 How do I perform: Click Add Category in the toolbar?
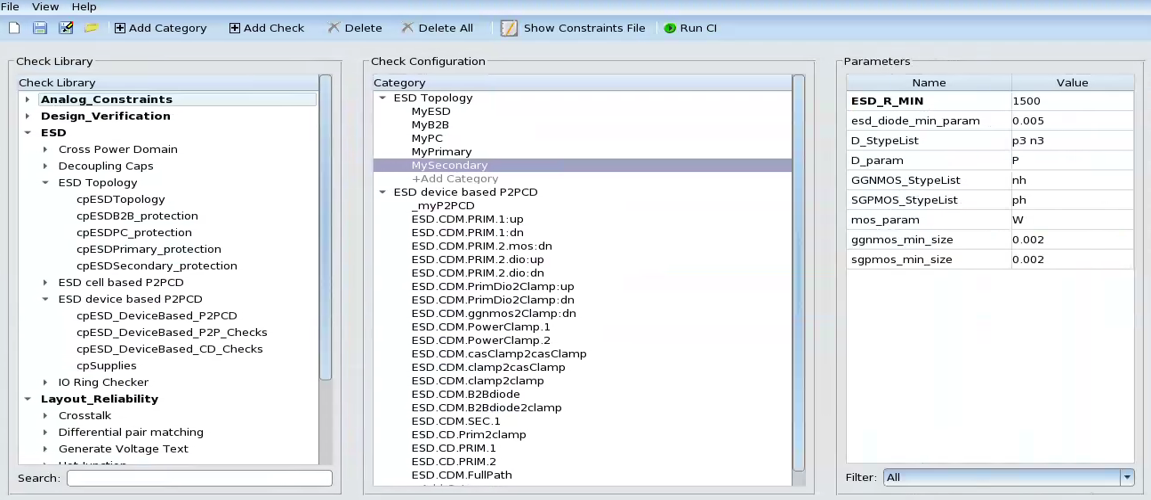click(x=161, y=28)
